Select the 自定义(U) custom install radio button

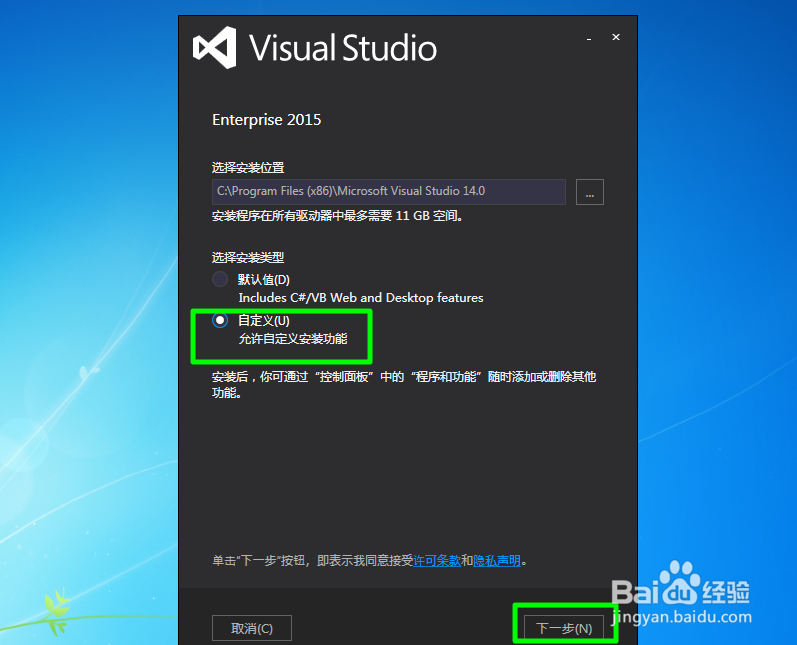pyautogui.click(x=220, y=320)
